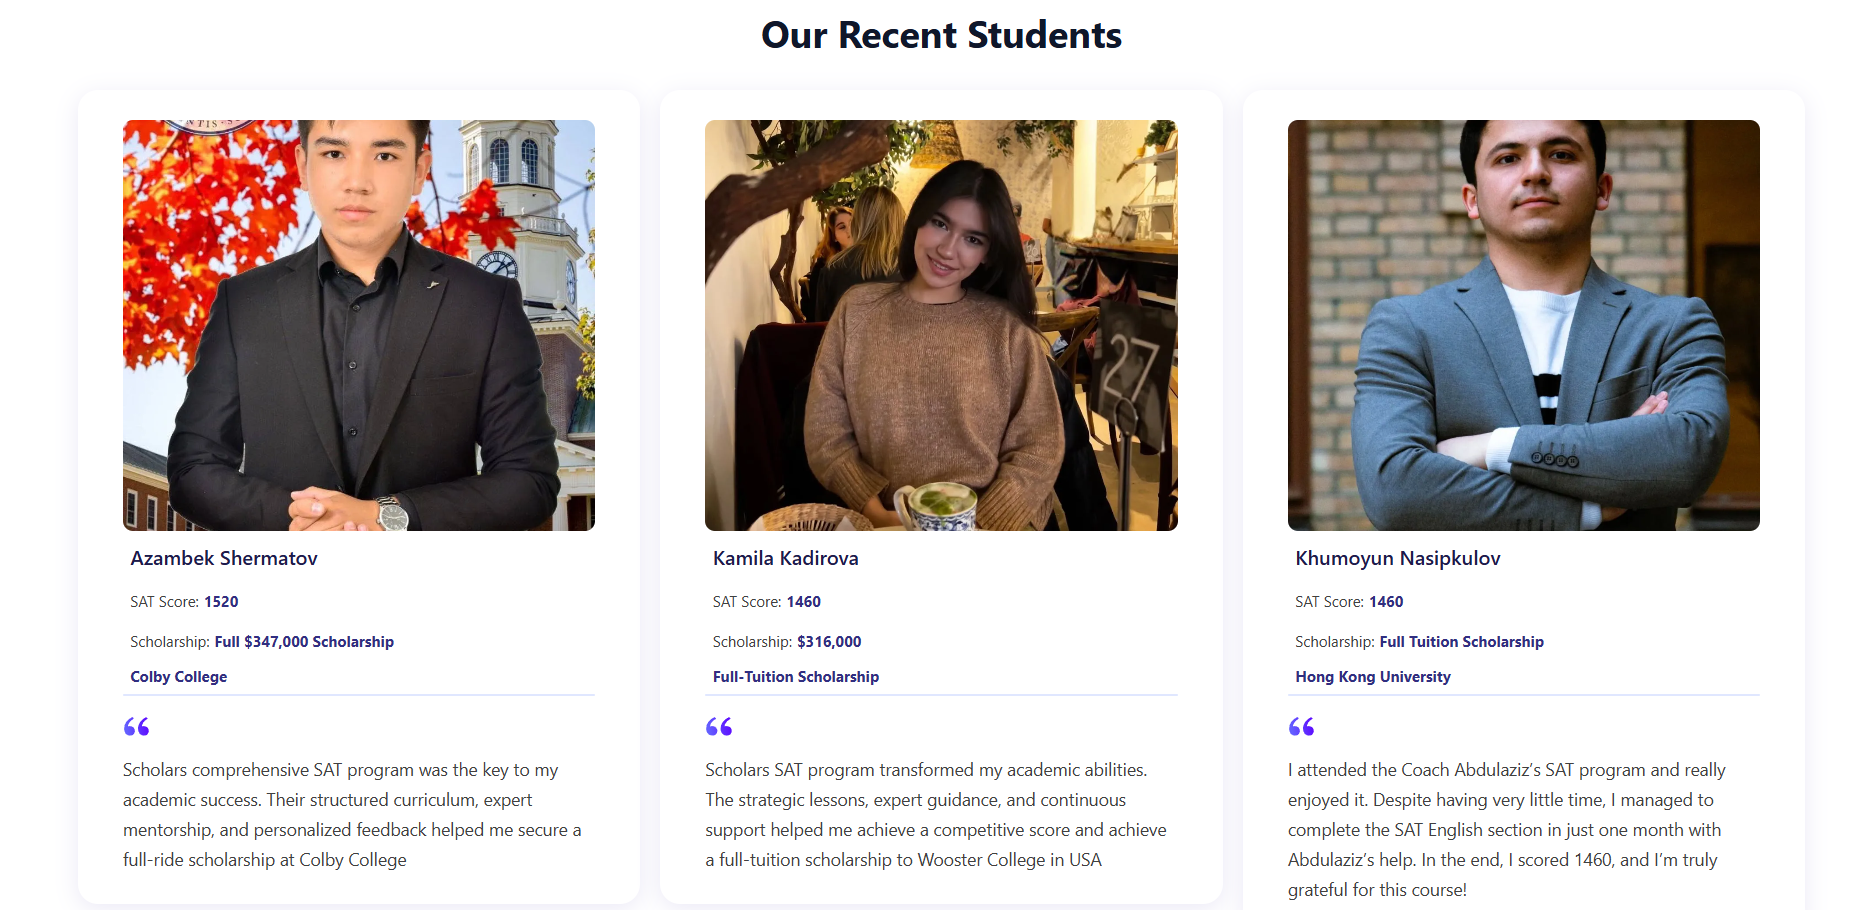Click Full-Tuition Scholarship under Kamila's card
The height and width of the screenshot is (910, 1856).
coord(795,677)
